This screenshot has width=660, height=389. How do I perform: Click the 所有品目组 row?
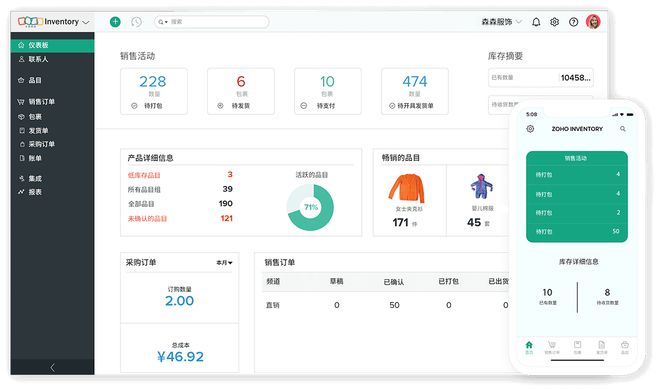(180, 189)
